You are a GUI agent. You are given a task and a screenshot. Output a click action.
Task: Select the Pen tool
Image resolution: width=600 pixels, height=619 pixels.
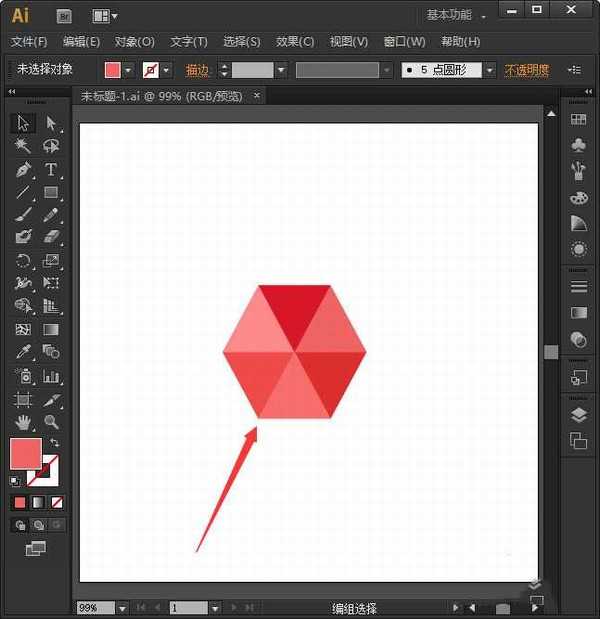[x=23, y=170]
